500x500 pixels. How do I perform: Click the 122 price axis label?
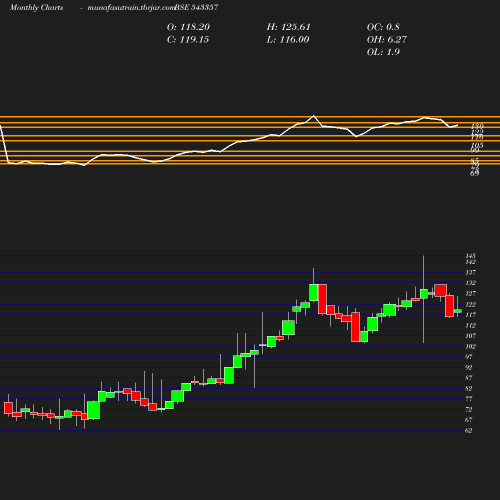pyautogui.click(x=471, y=304)
